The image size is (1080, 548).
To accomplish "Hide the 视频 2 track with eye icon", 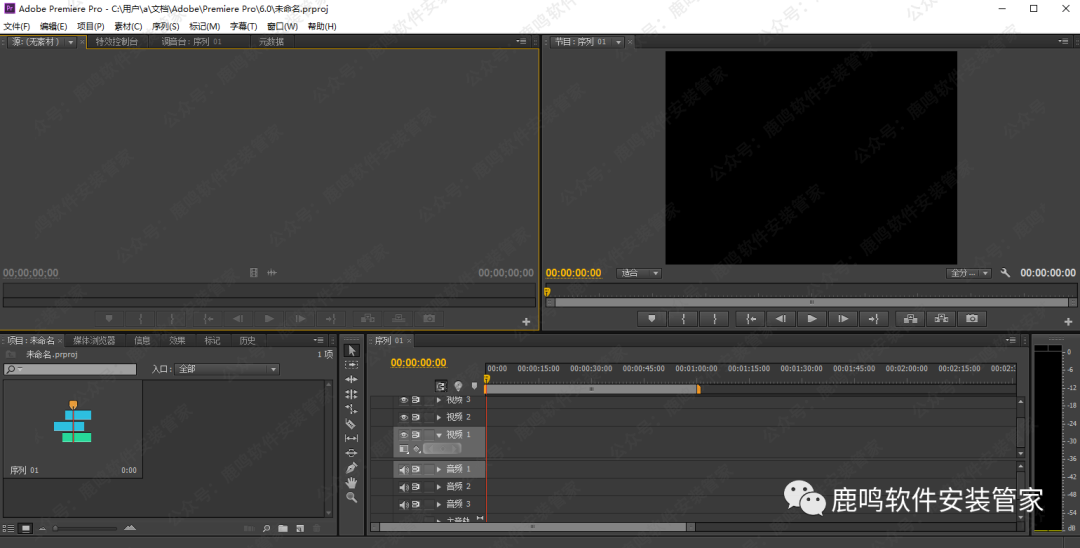I will pos(404,417).
